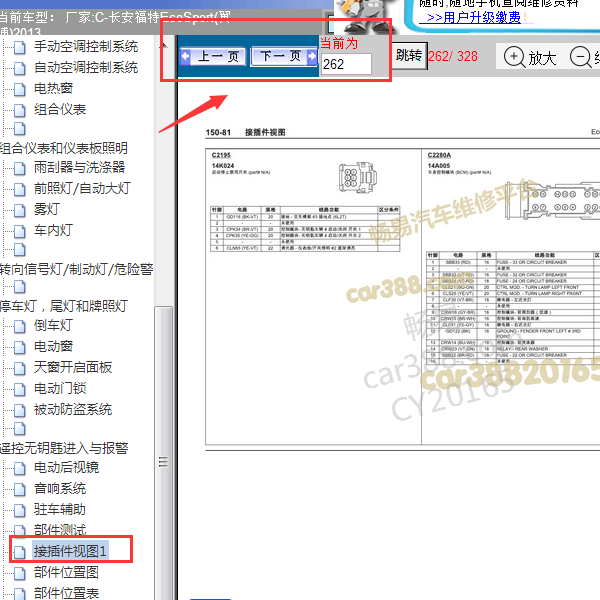Select 车内灯 in the tree
The width and height of the screenshot is (600, 600).
53,230
